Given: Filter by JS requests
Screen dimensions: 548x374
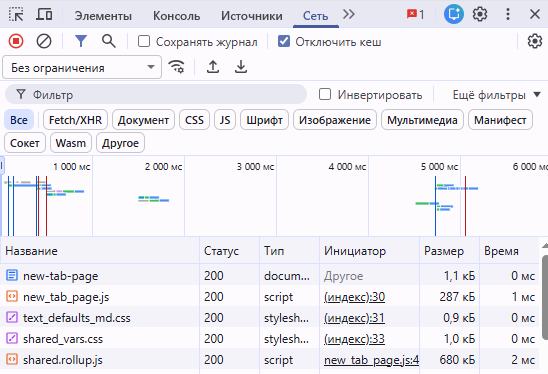Looking at the screenshot, I should pyautogui.click(x=225, y=120).
